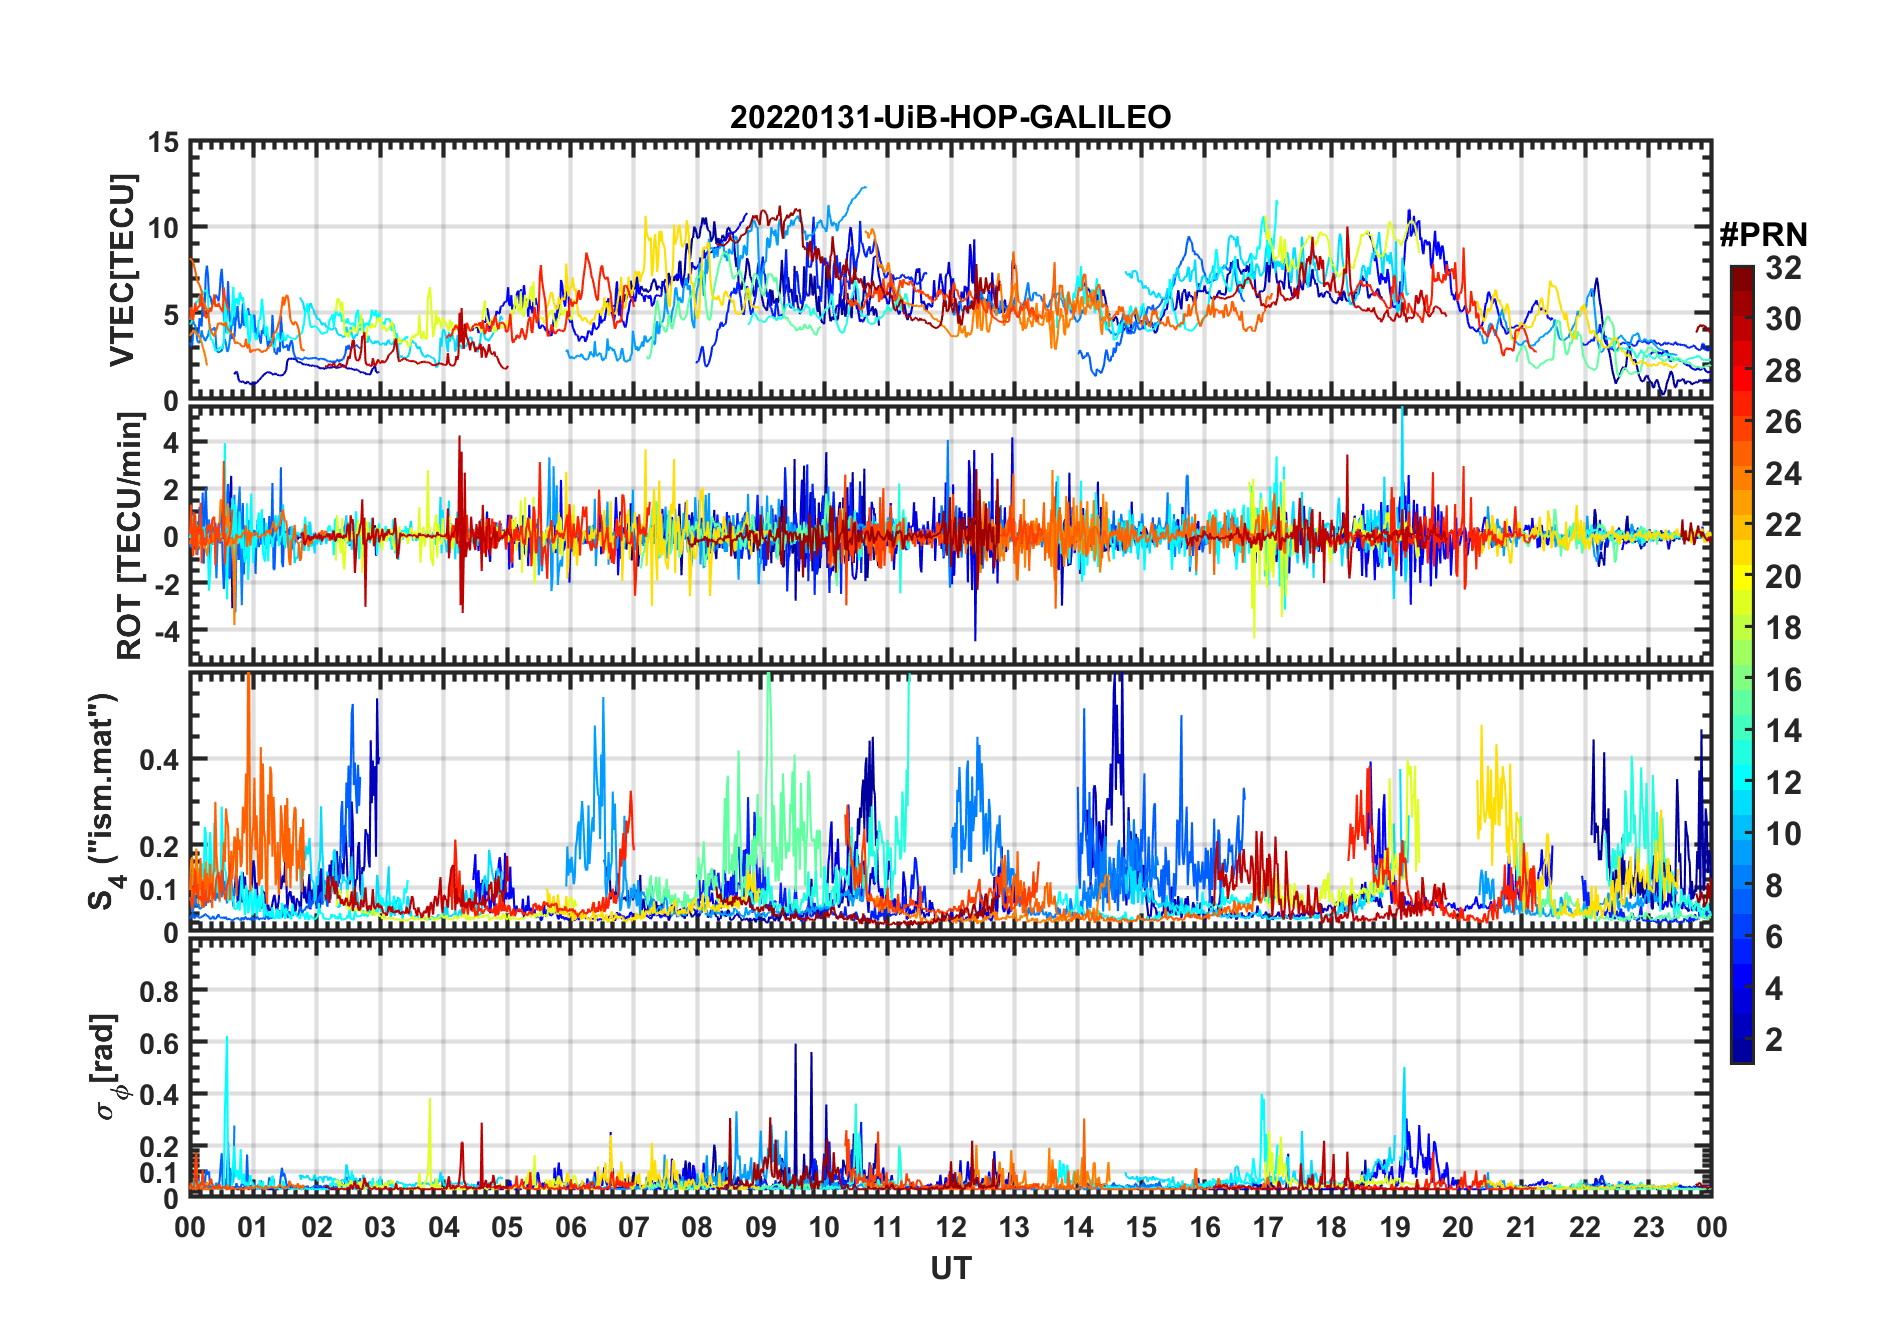Click sigma-phi axis tick label 0.8
The image size is (1902, 1330).
[x=159, y=991]
